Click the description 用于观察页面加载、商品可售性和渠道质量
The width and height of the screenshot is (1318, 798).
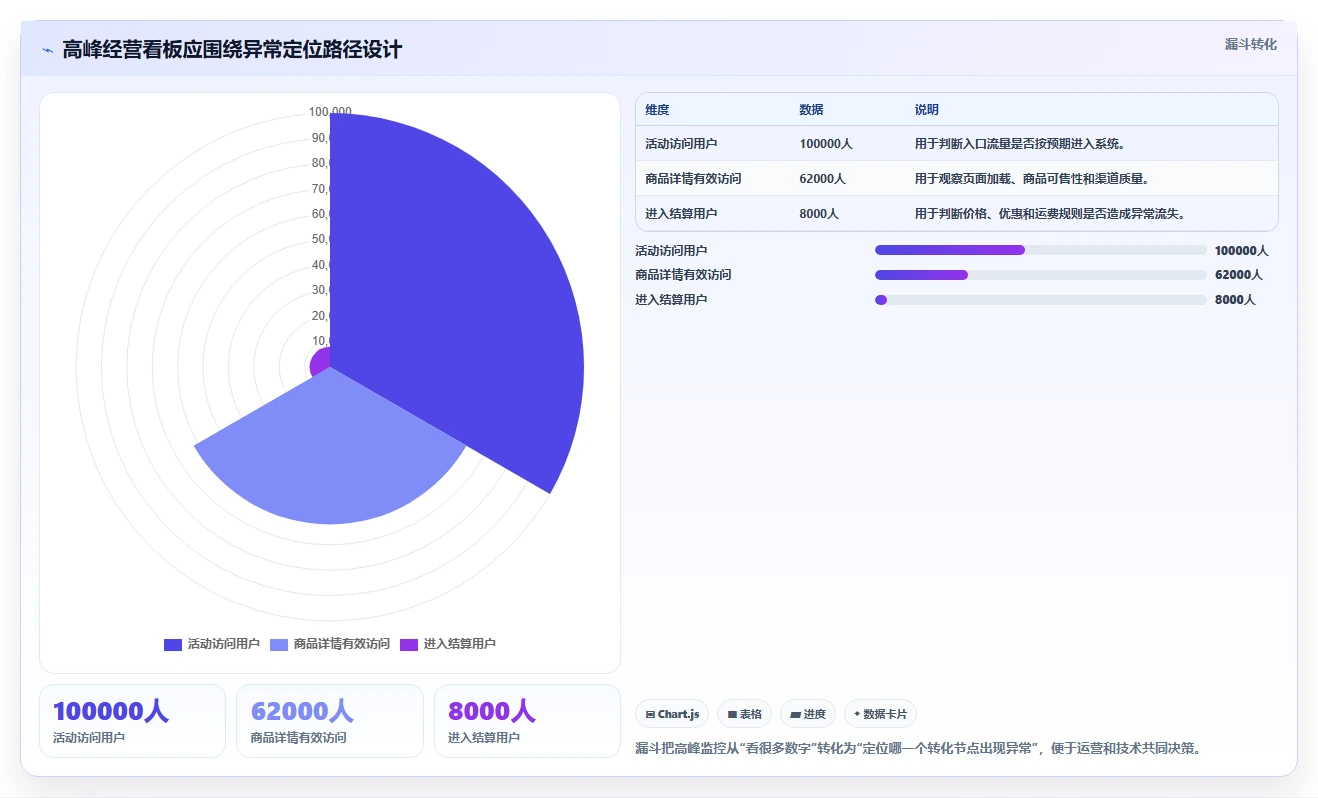[1031, 179]
